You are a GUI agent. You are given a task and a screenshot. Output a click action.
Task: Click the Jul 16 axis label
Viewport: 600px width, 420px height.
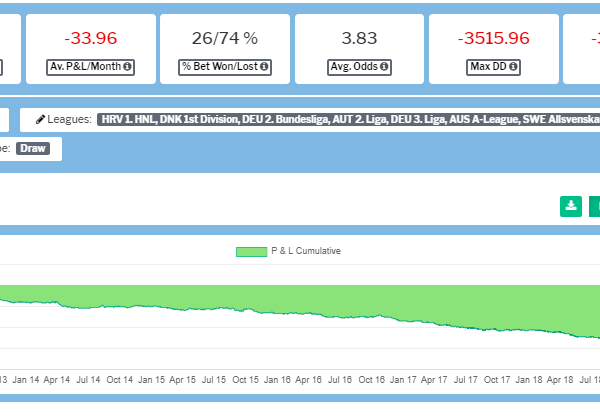pos(340,380)
